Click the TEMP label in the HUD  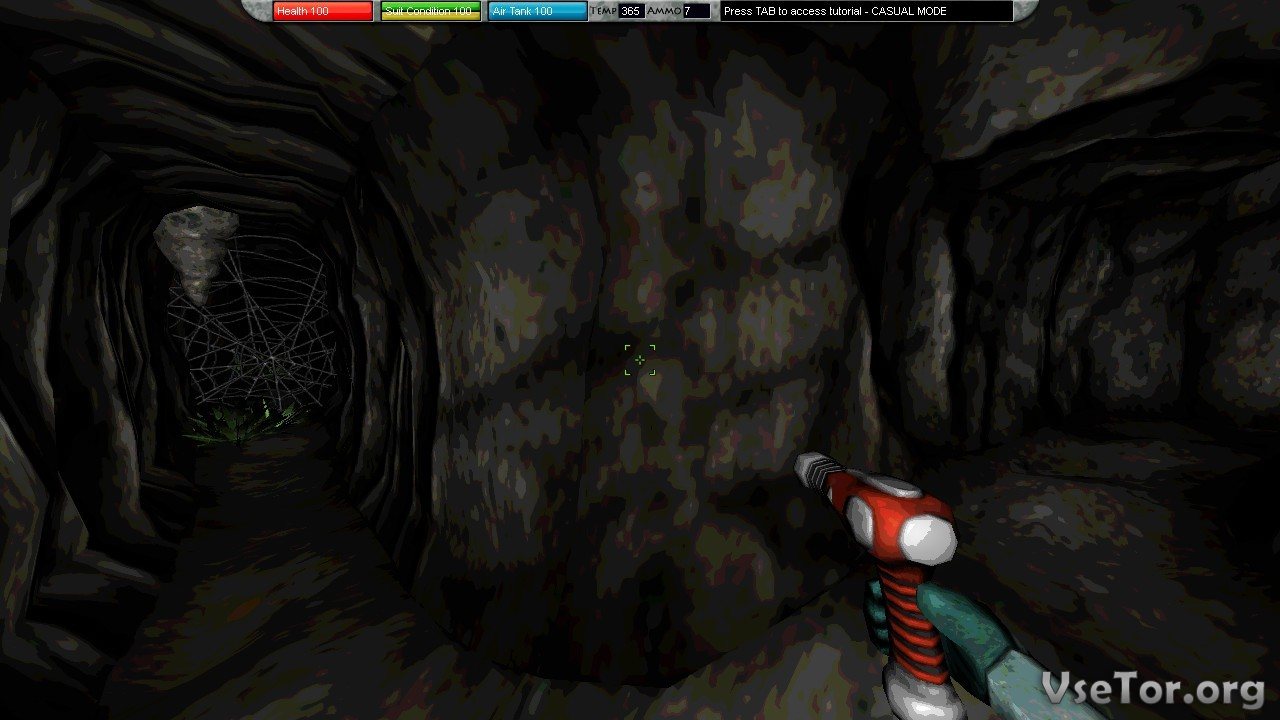[x=603, y=11]
